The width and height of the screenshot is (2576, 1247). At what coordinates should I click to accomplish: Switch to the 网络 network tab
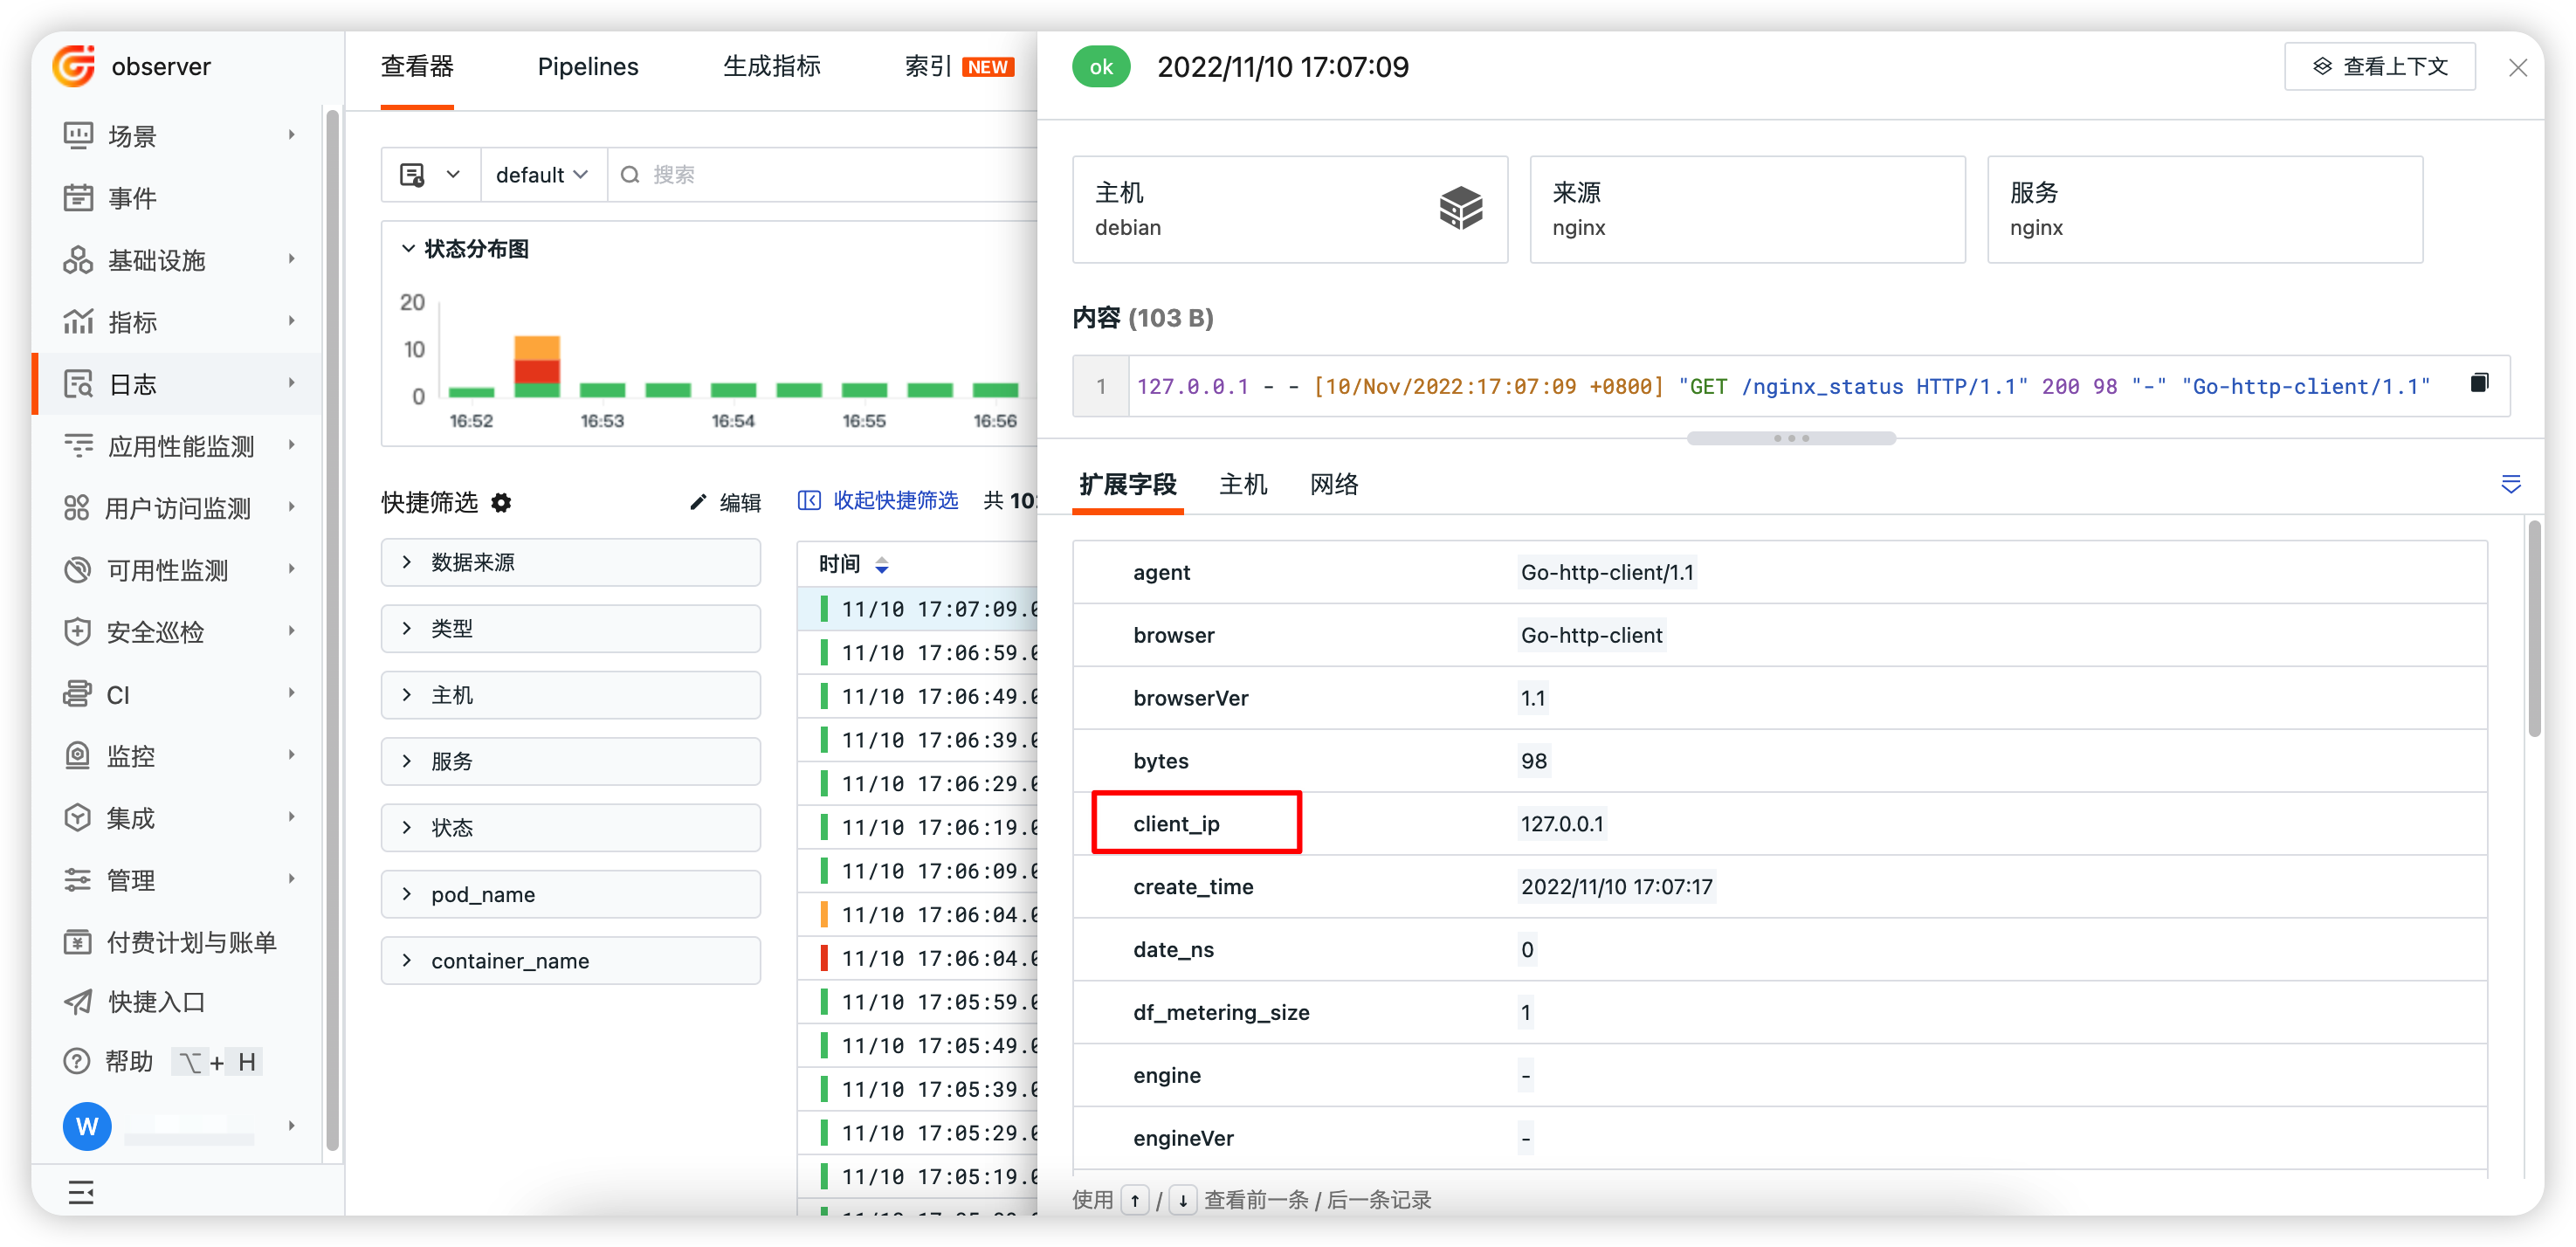1333,485
